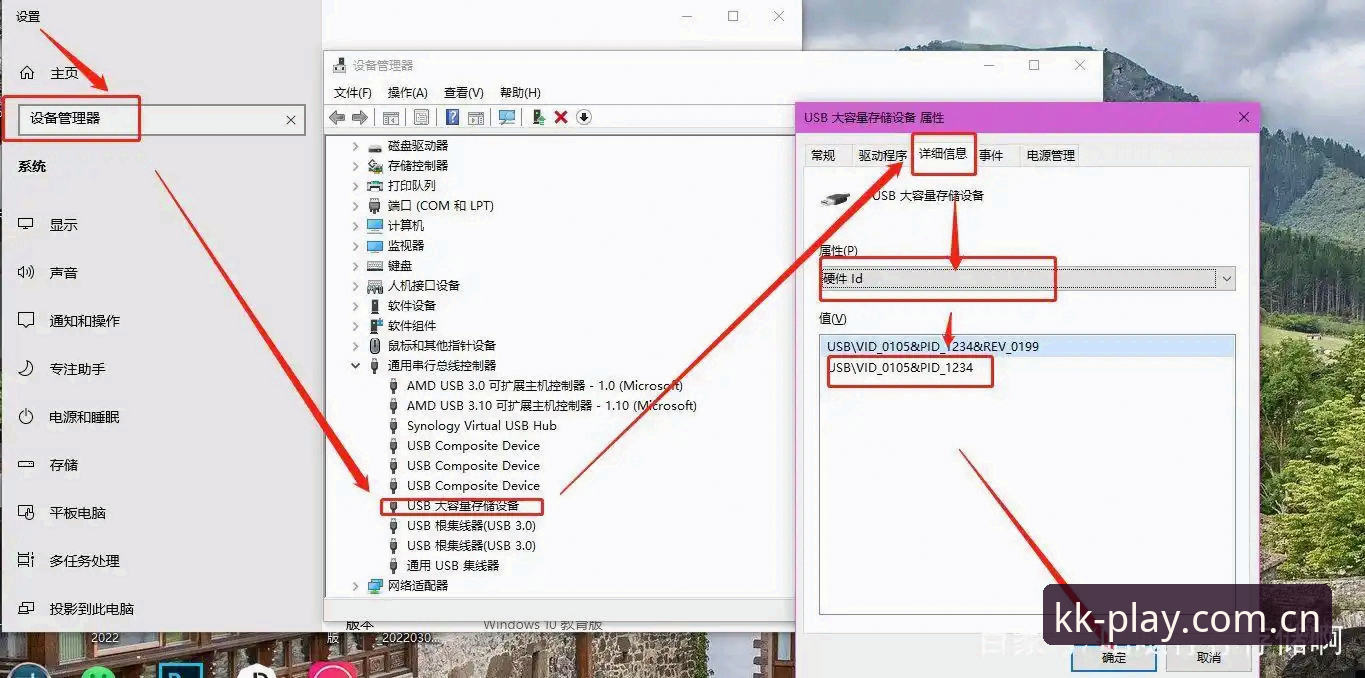The width and height of the screenshot is (1365, 678).
Task: Click the 网络适配器 network adapter icon
Action: click(x=375, y=586)
